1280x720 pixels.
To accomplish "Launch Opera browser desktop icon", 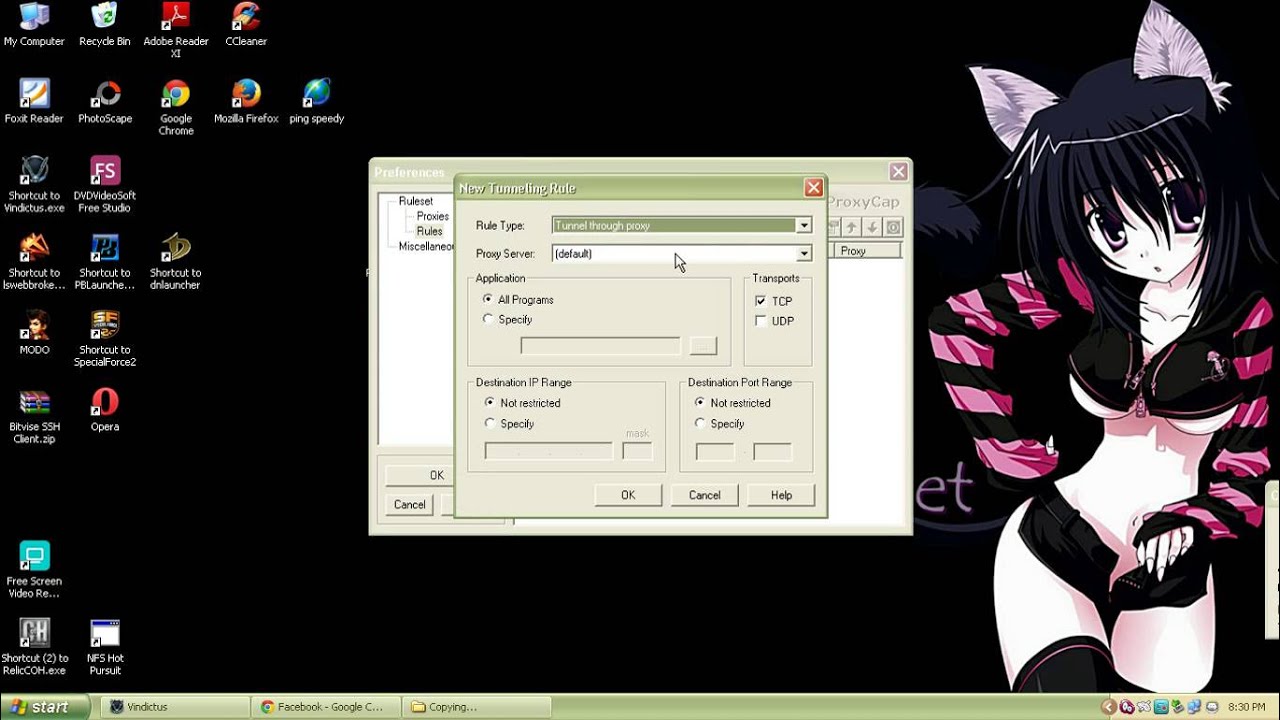I will [105, 410].
